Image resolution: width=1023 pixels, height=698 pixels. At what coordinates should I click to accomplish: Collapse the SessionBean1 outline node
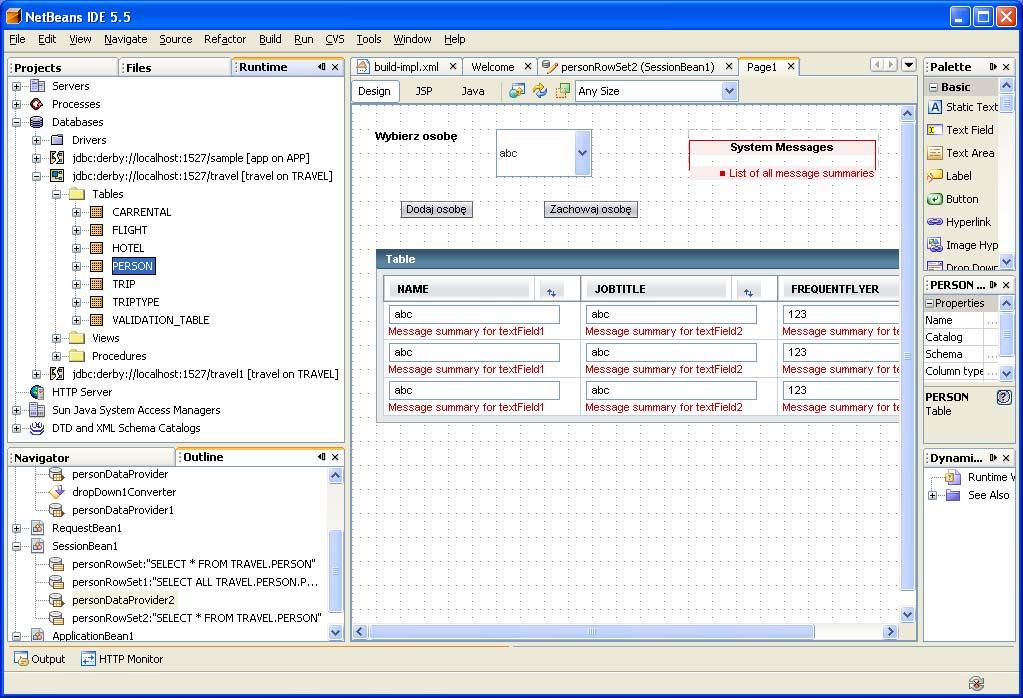(x=17, y=546)
